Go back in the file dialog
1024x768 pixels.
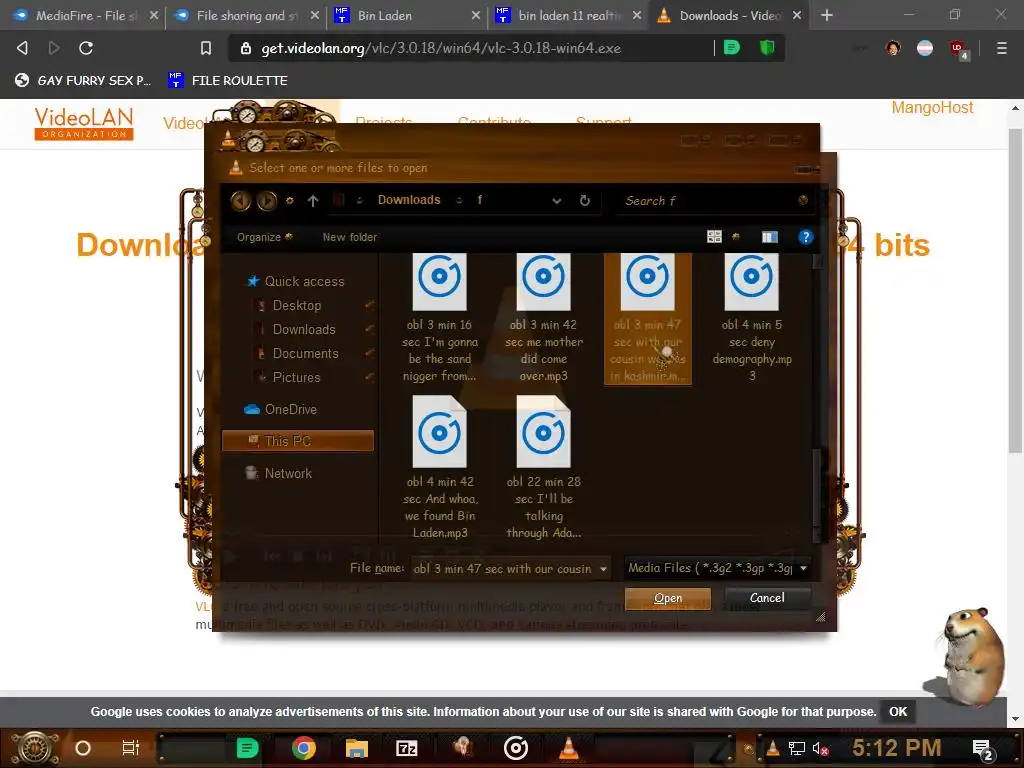click(x=241, y=200)
